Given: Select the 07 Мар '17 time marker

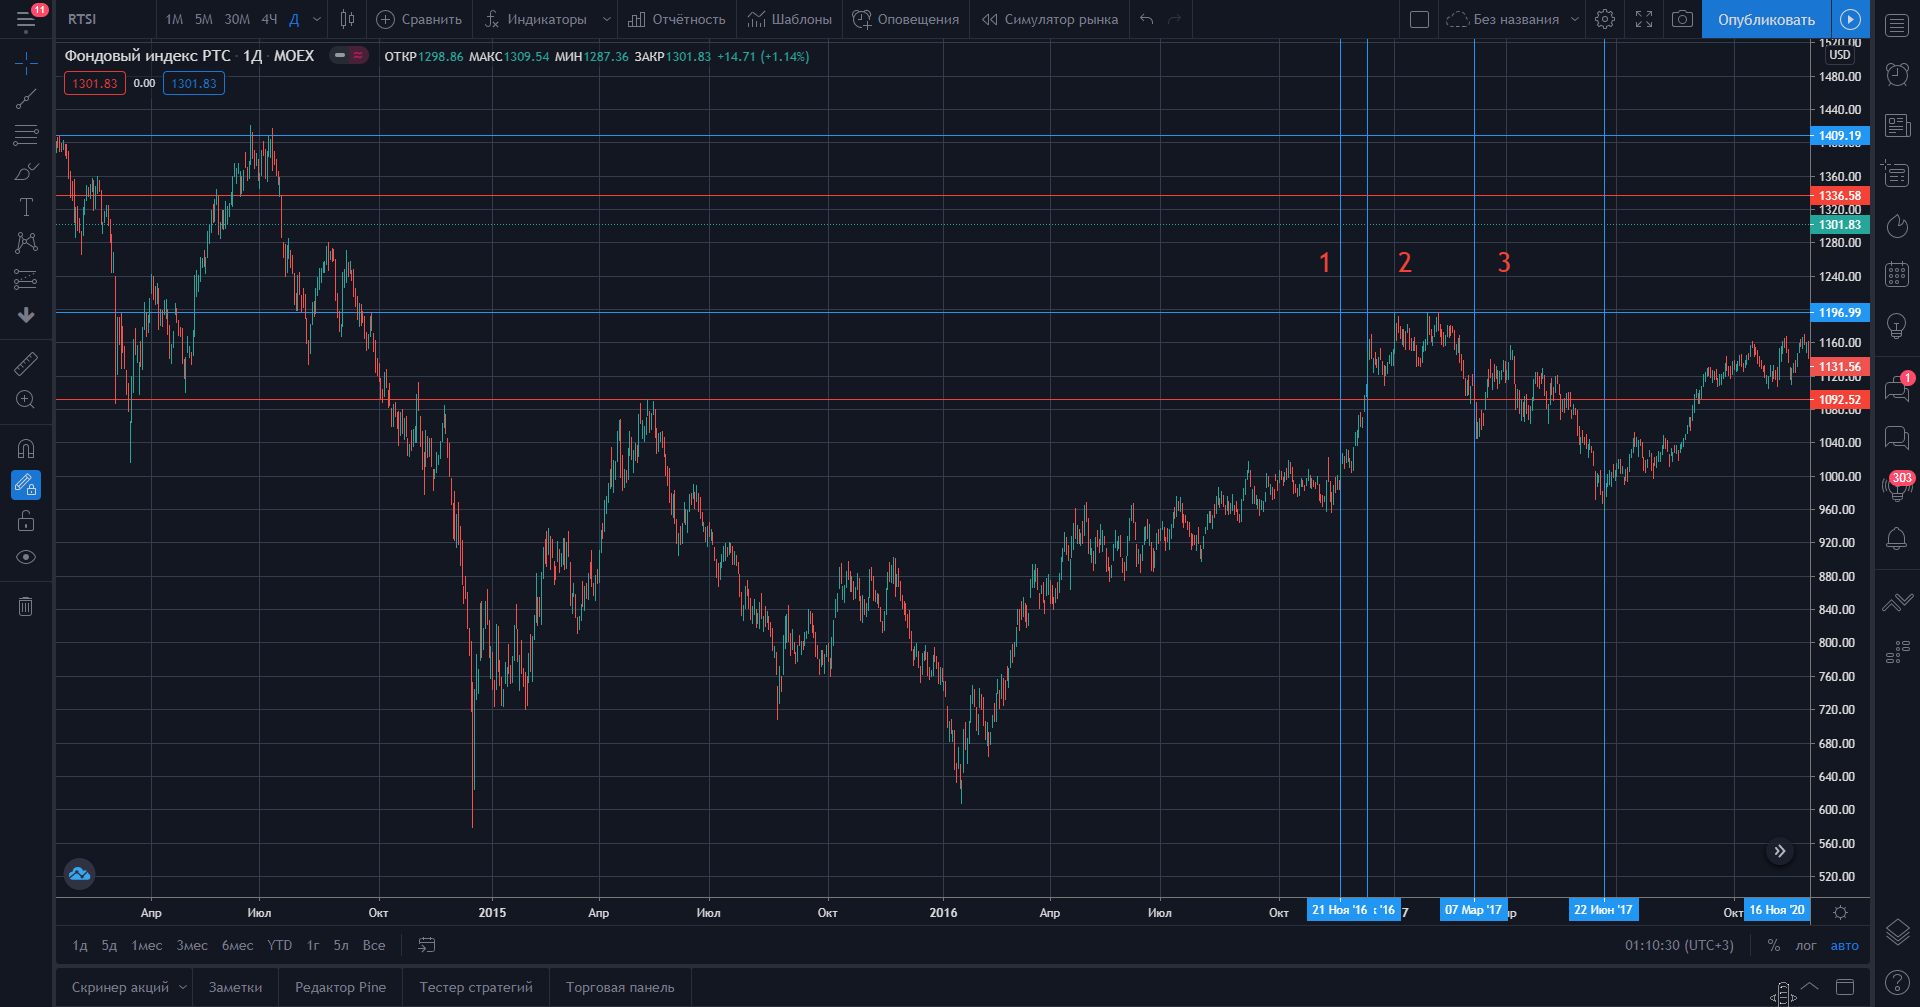Looking at the screenshot, I should coord(1473,909).
